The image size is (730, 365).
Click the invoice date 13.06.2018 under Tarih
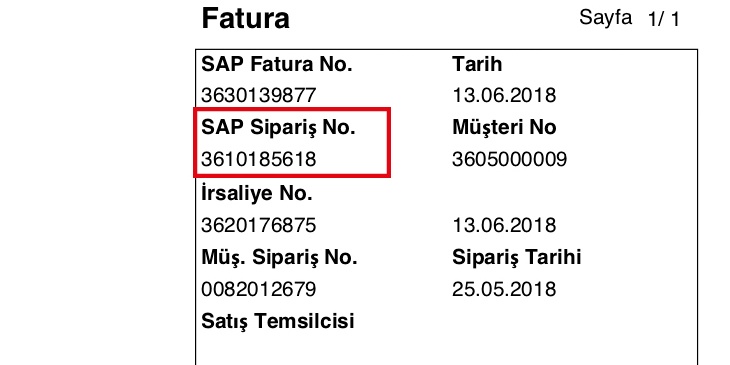(x=504, y=96)
